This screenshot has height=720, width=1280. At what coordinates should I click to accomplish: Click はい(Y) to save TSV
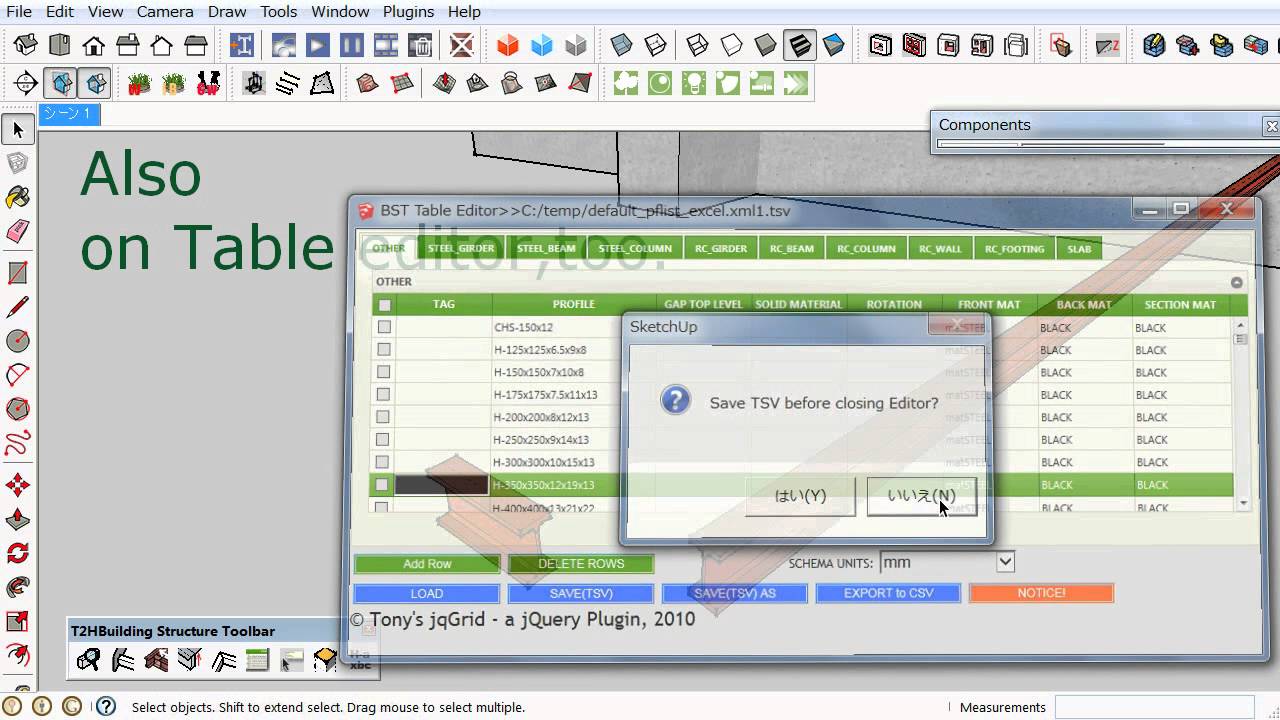coord(800,496)
